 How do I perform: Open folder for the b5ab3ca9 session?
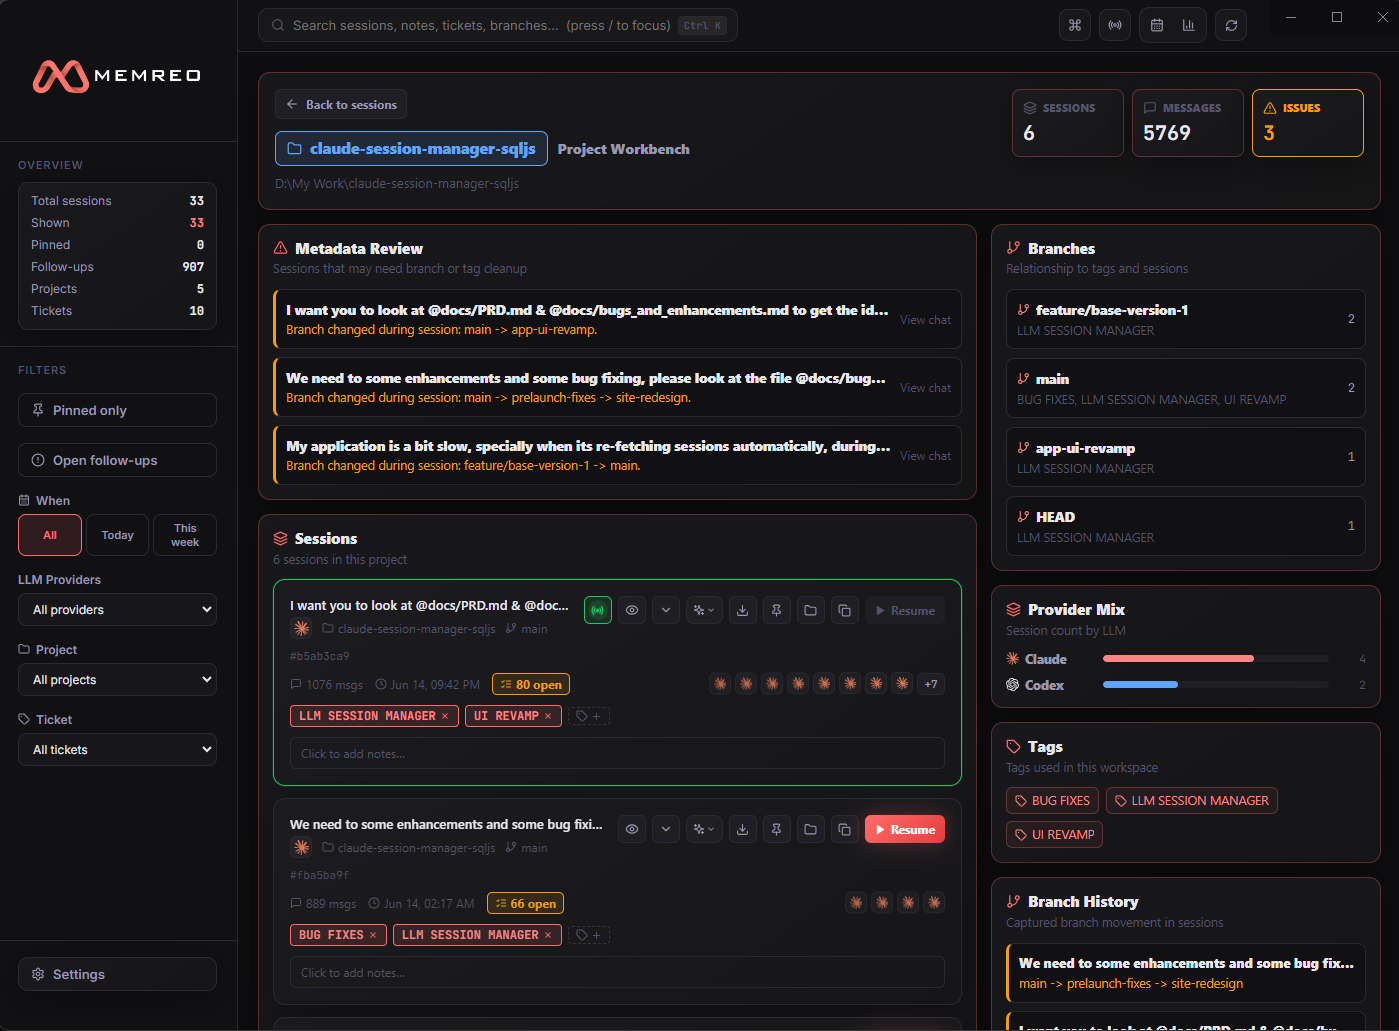coord(811,610)
